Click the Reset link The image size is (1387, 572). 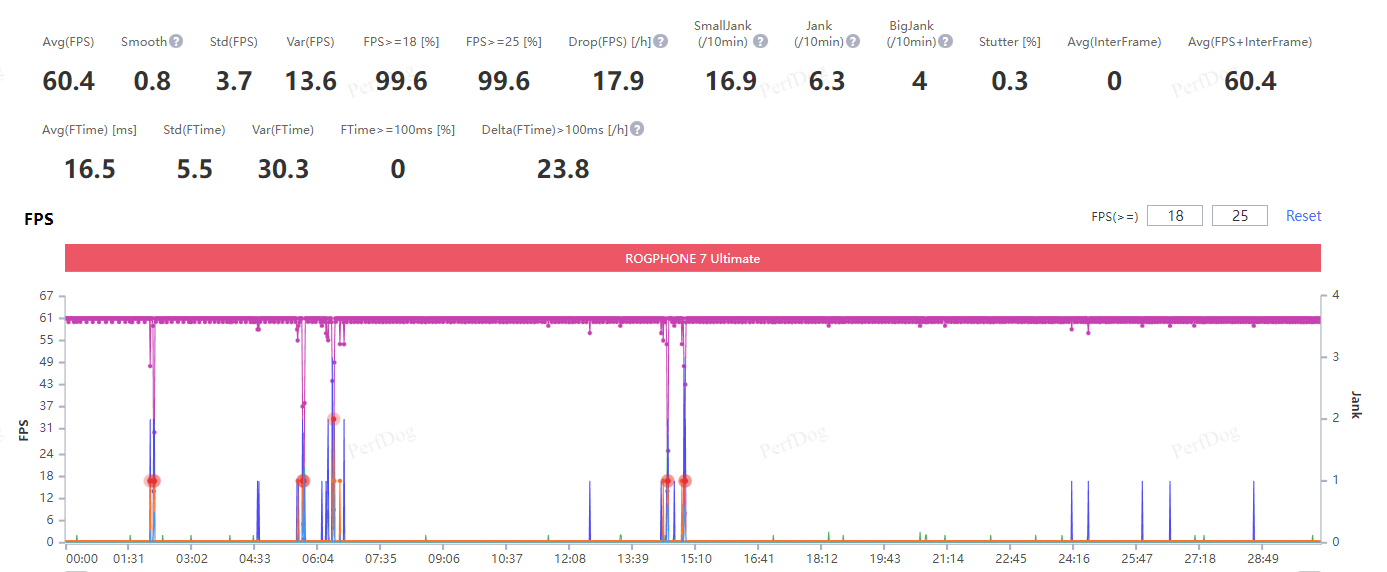(x=1303, y=216)
